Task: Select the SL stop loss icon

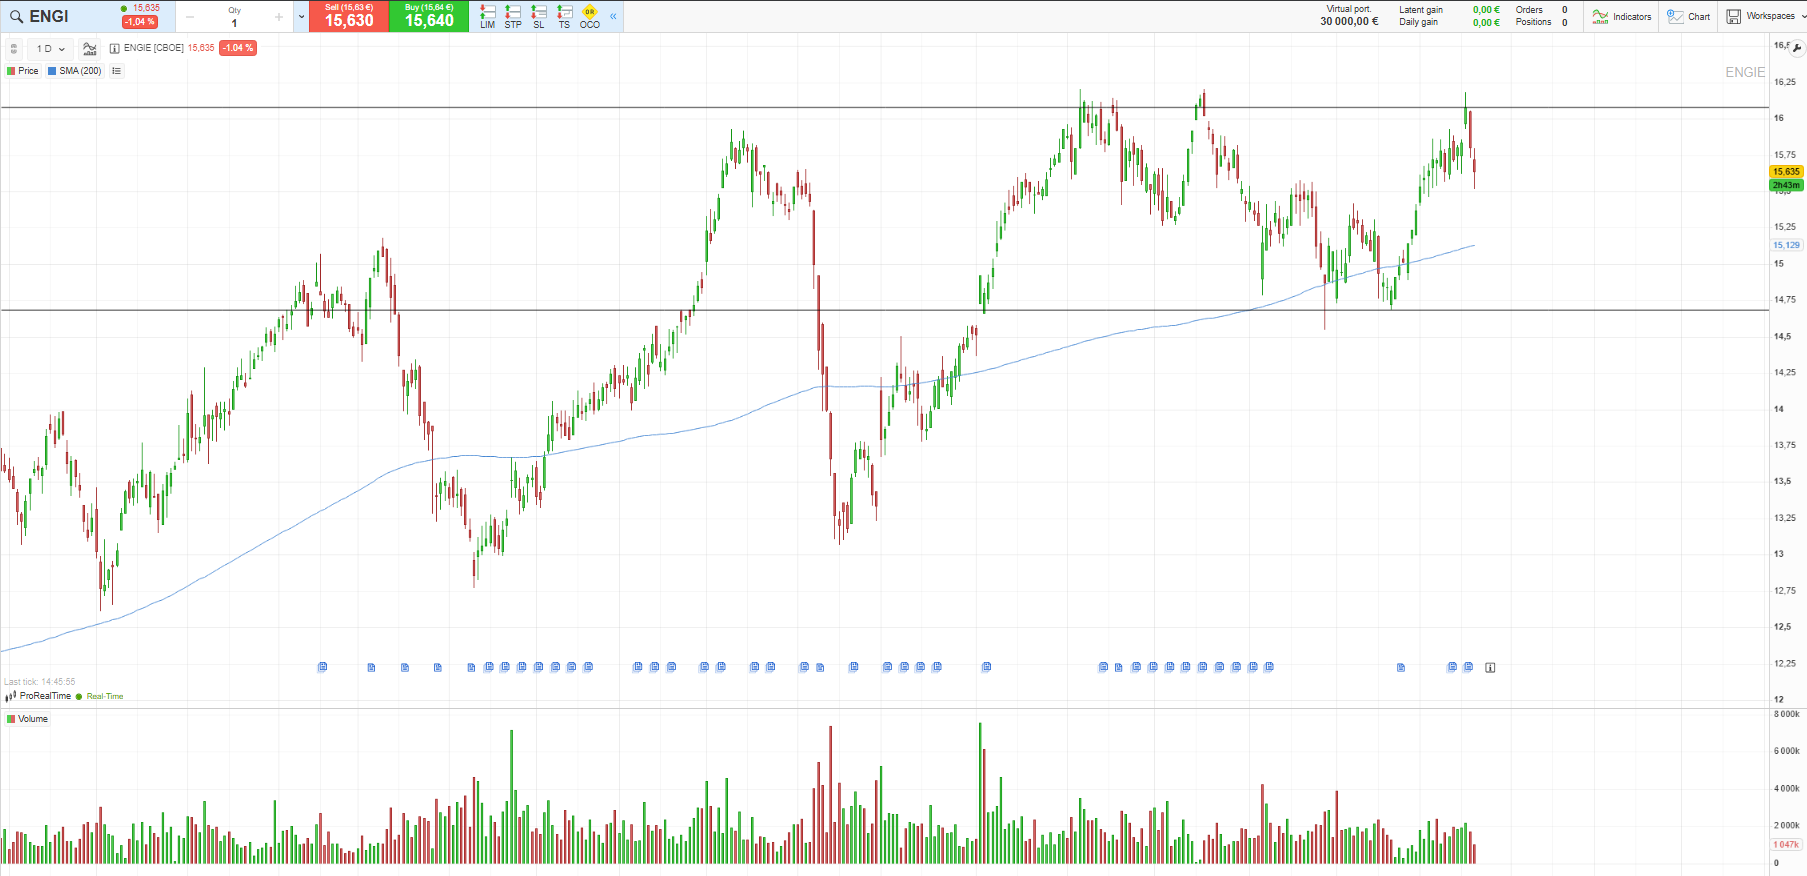Action: coord(539,16)
